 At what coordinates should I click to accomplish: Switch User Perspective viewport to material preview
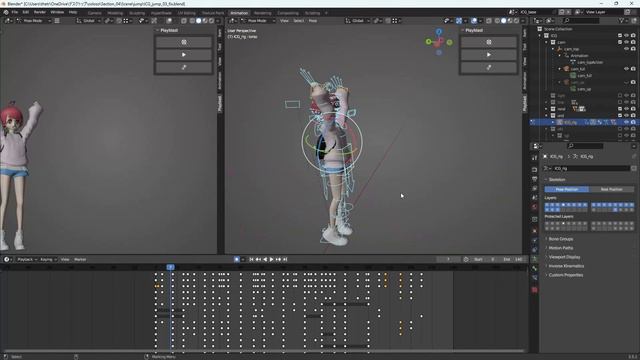tap(510, 21)
